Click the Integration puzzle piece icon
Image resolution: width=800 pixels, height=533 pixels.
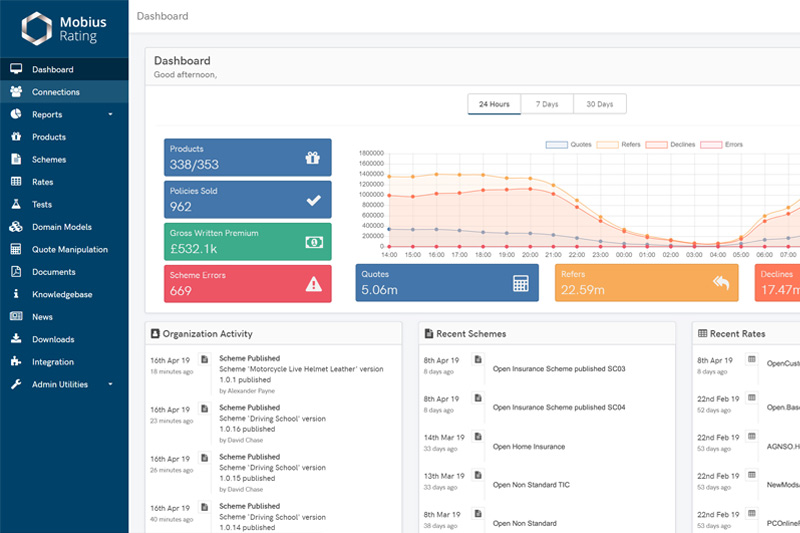point(16,362)
